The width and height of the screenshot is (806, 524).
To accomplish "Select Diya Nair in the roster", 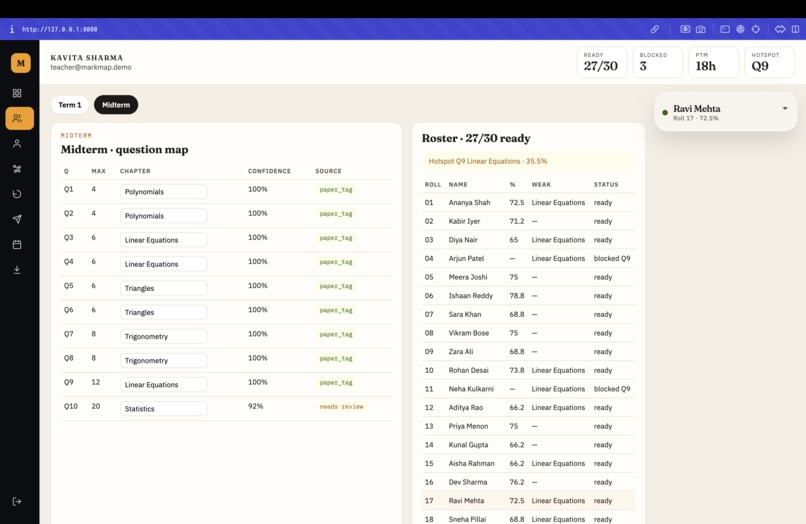I will [528, 240].
